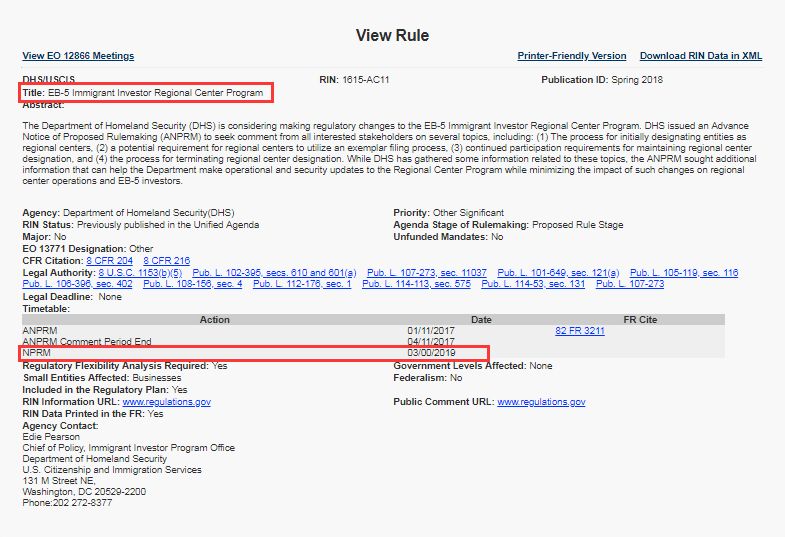785x537 pixels.
Task: Open the 82 FR 3211 FR citation
Action: 580,331
